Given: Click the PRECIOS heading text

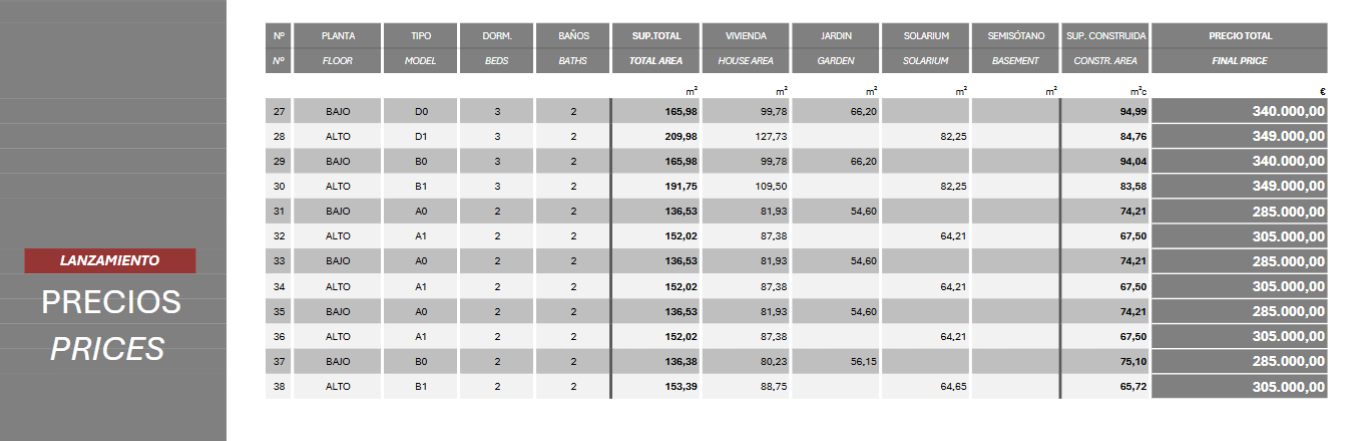Looking at the screenshot, I should [x=111, y=302].
